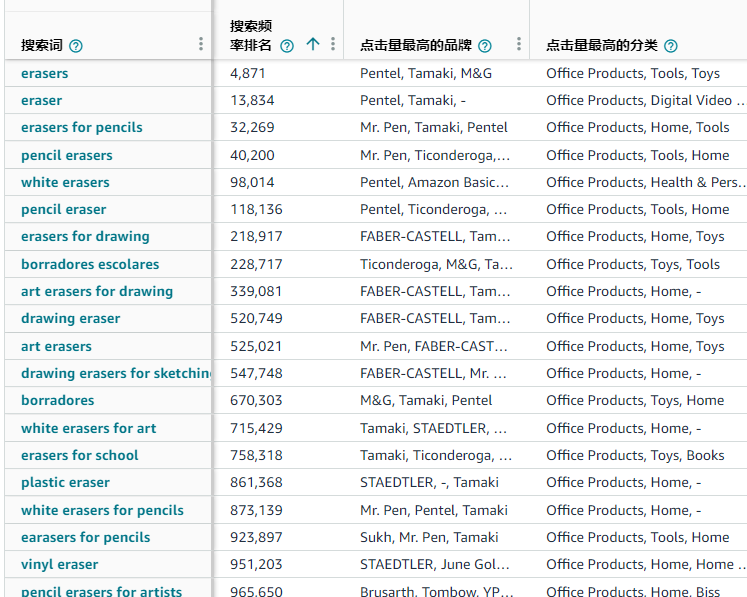This screenshot has height=597, width=747.
Task: Click the brand cell 'Sukh, Mr. Pen, Tamaki'
Action: [x=429, y=537]
